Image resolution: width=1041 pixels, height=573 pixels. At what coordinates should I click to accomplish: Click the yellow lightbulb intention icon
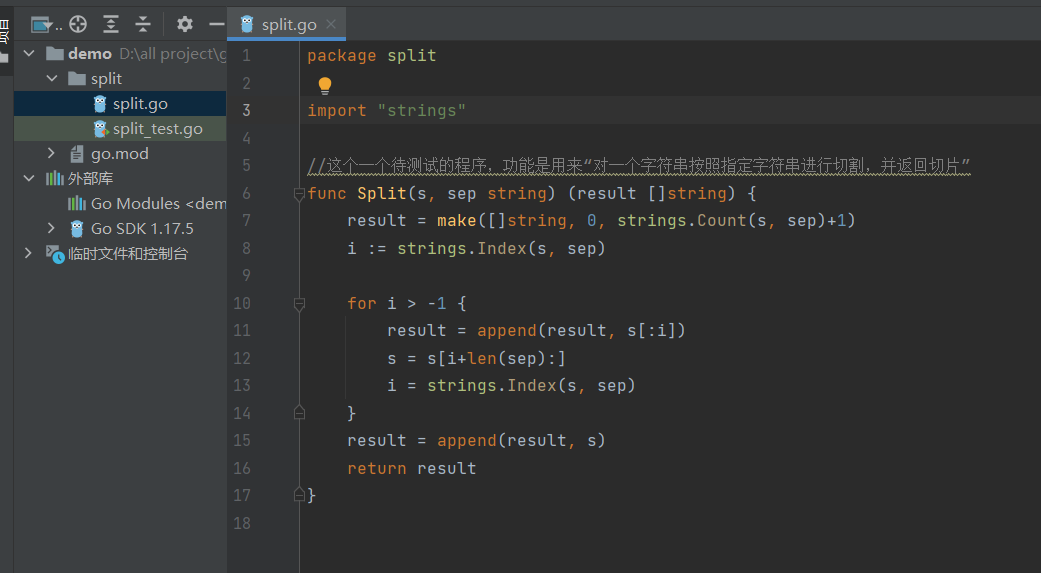click(x=324, y=86)
